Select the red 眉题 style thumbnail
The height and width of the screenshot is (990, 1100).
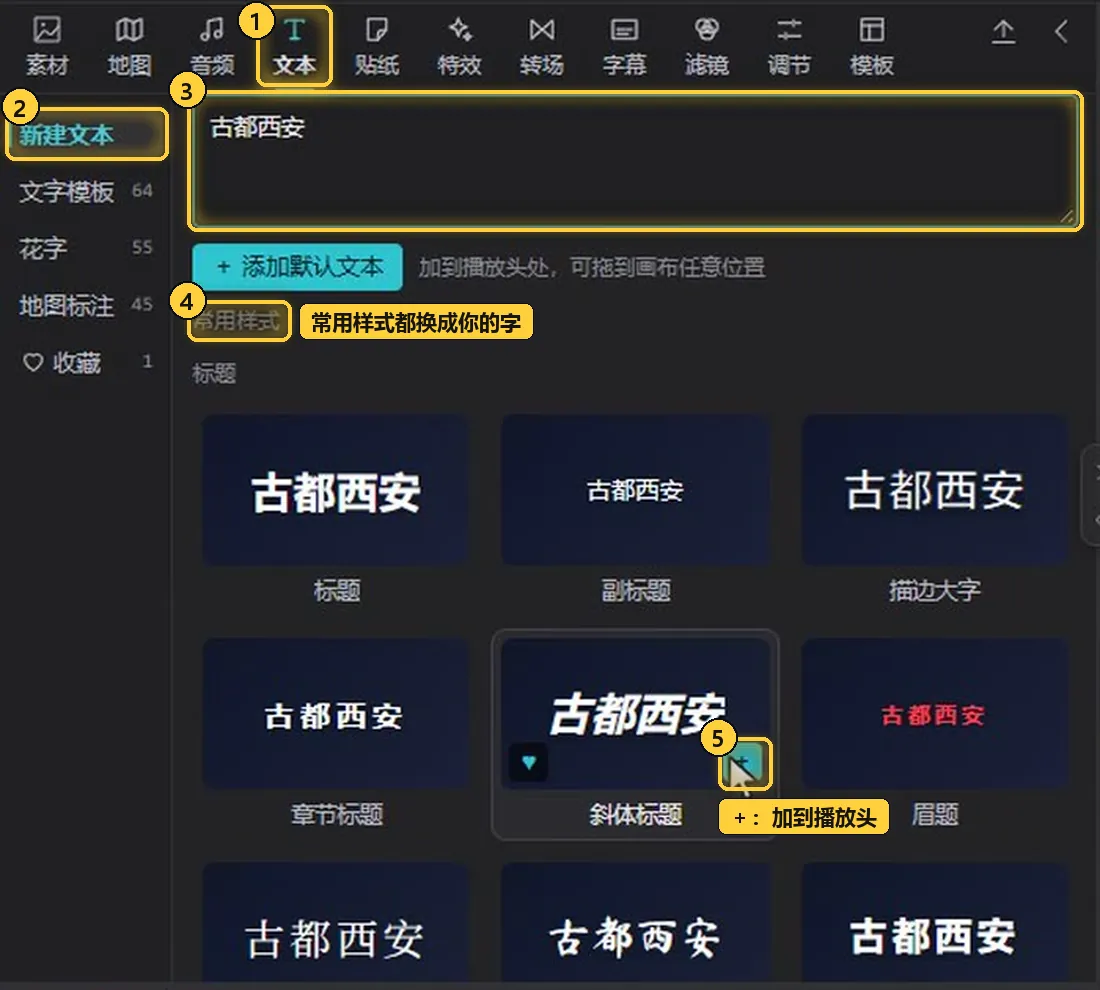coord(935,714)
